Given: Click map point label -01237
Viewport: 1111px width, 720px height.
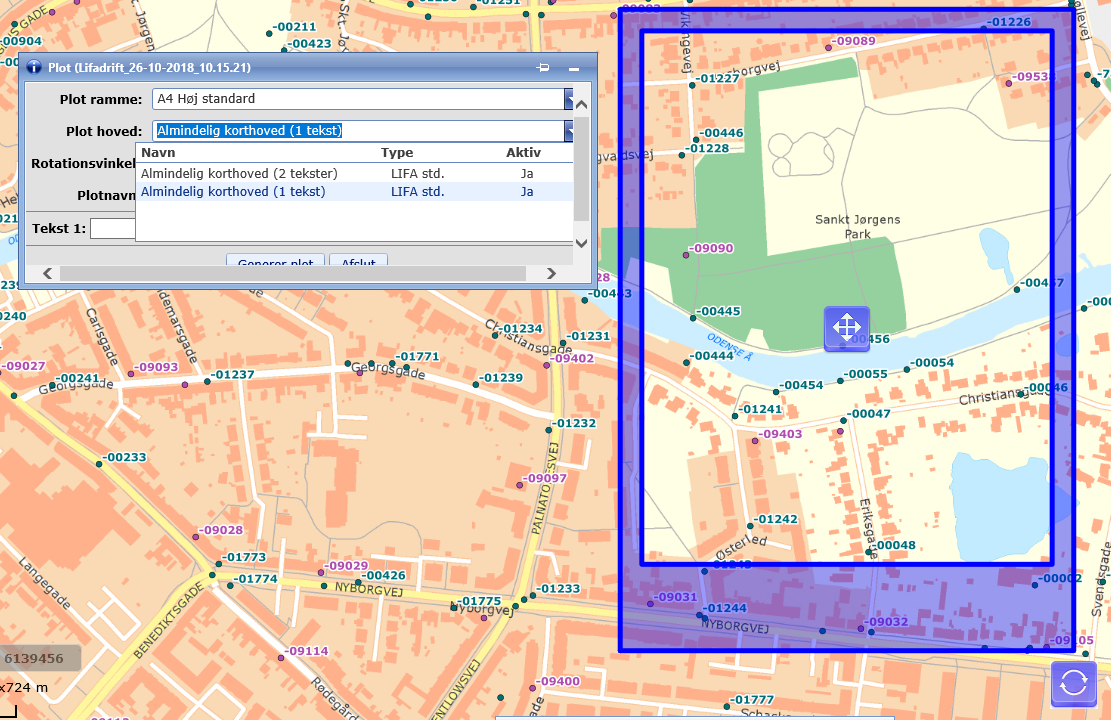Looking at the screenshot, I should point(233,374).
